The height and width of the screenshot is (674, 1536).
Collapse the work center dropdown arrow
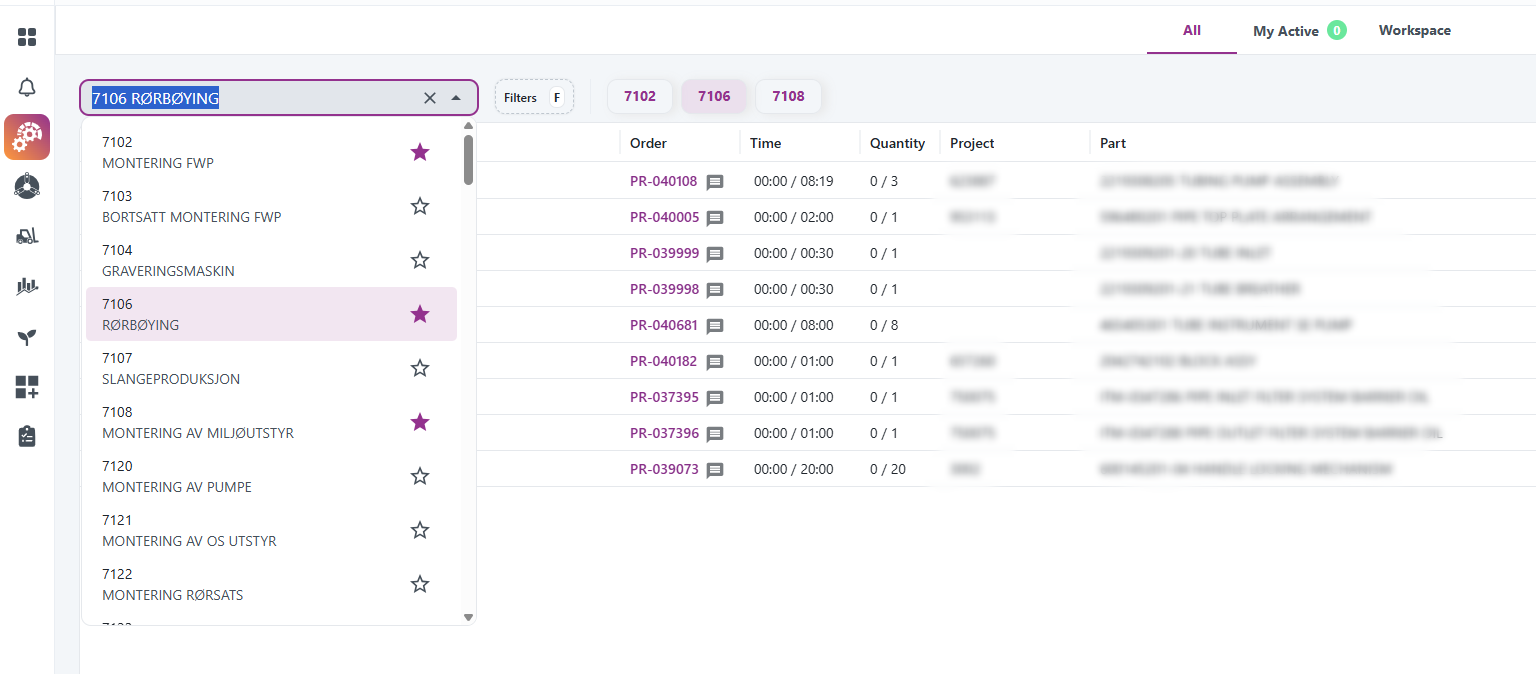(x=456, y=98)
